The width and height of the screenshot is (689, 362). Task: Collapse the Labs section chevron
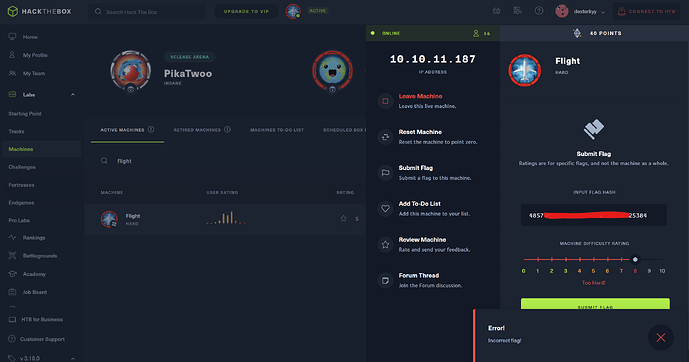[73, 94]
